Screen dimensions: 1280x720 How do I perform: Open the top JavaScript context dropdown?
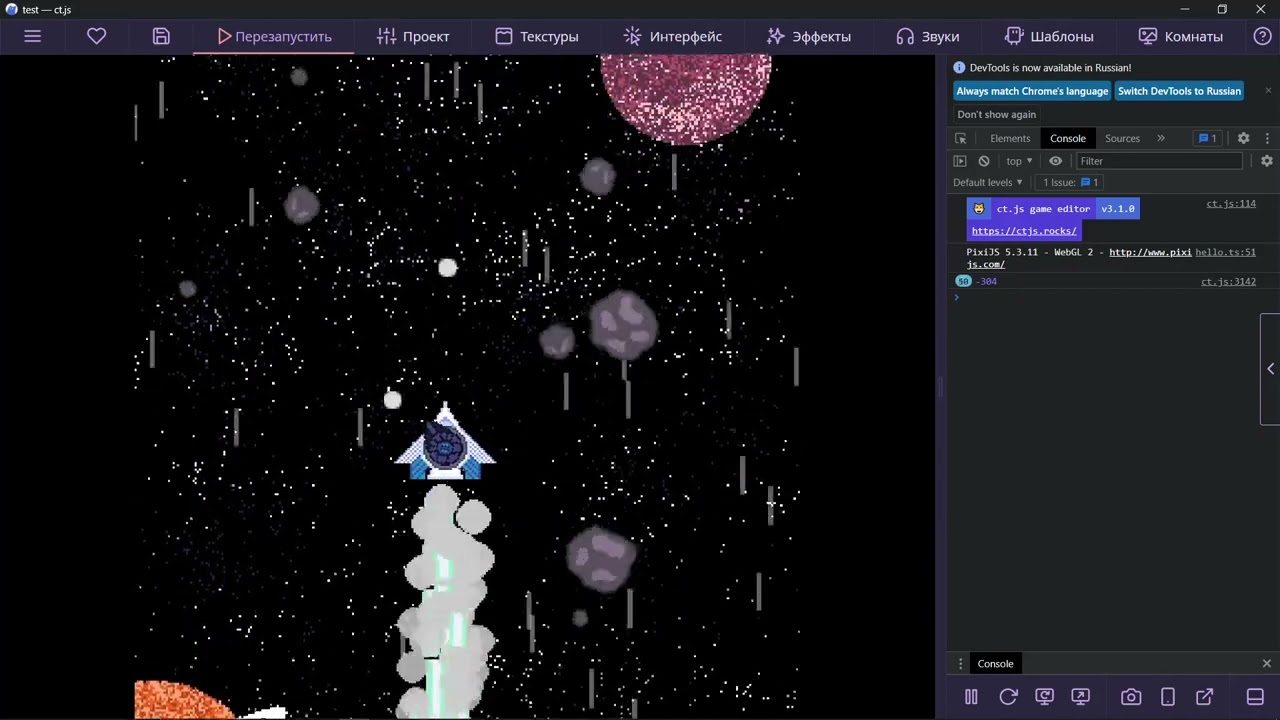click(1019, 161)
